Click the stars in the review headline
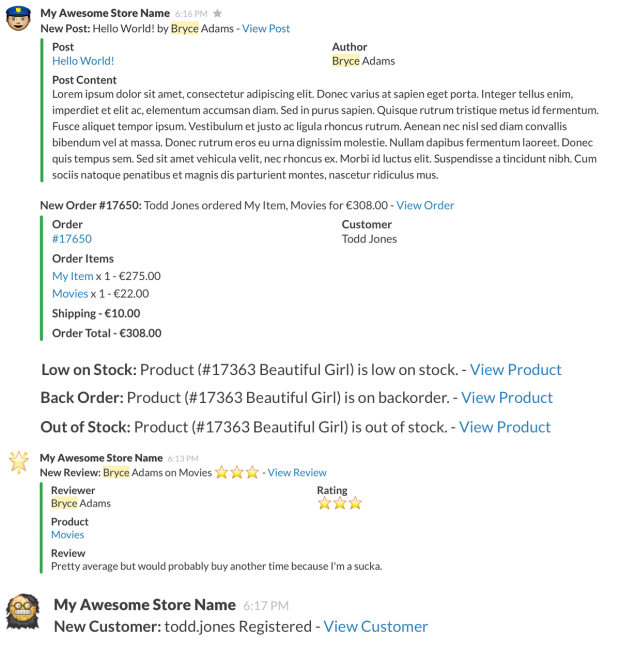This screenshot has height=653, width=620. pos(237,472)
